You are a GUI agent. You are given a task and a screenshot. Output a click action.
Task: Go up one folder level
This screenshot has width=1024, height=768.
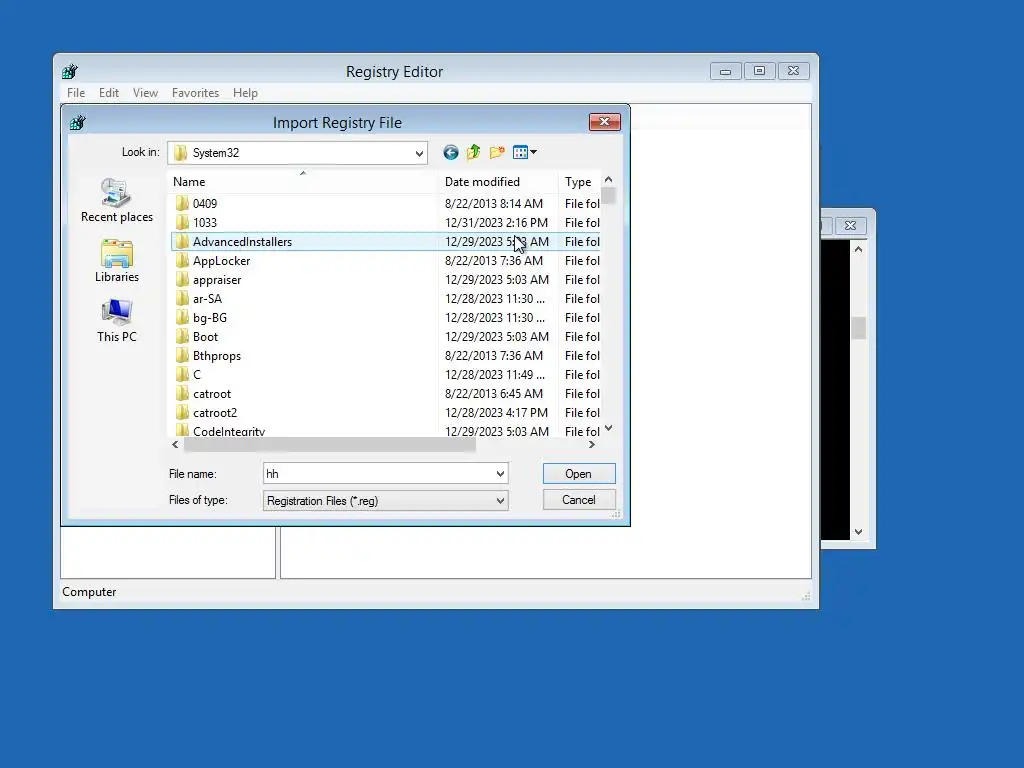[x=473, y=153]
